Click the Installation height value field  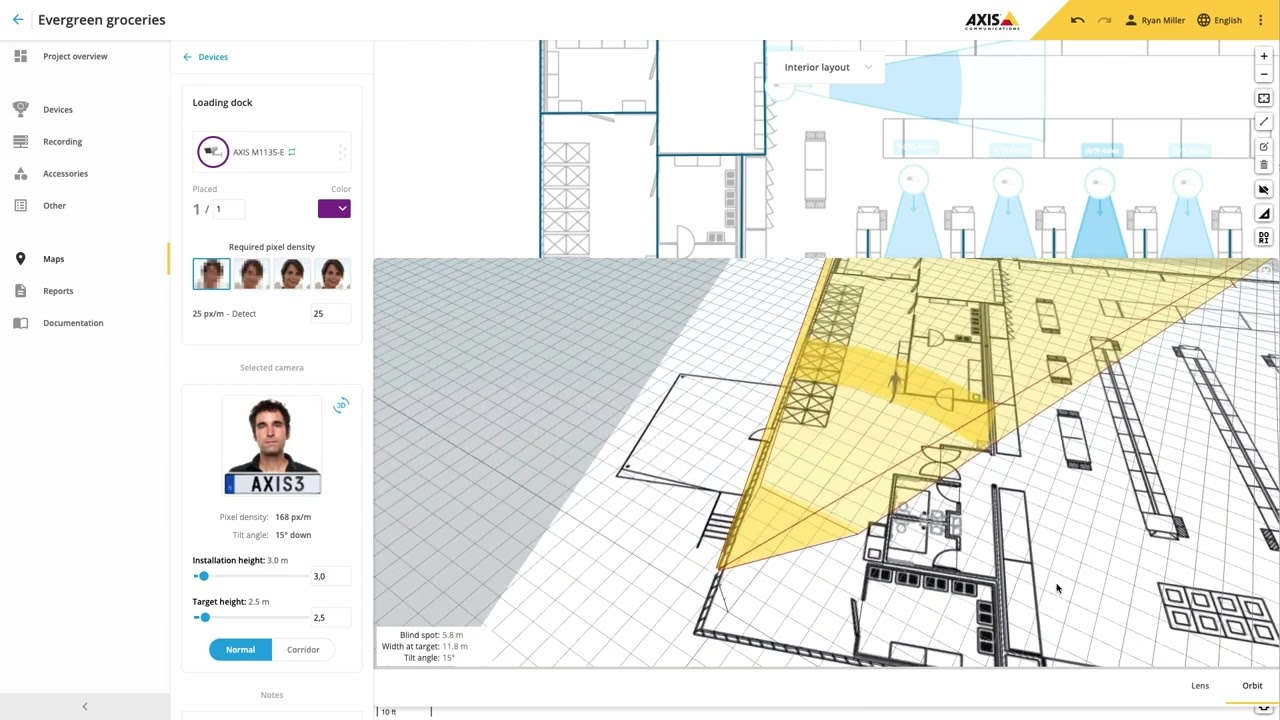[330, 576]
